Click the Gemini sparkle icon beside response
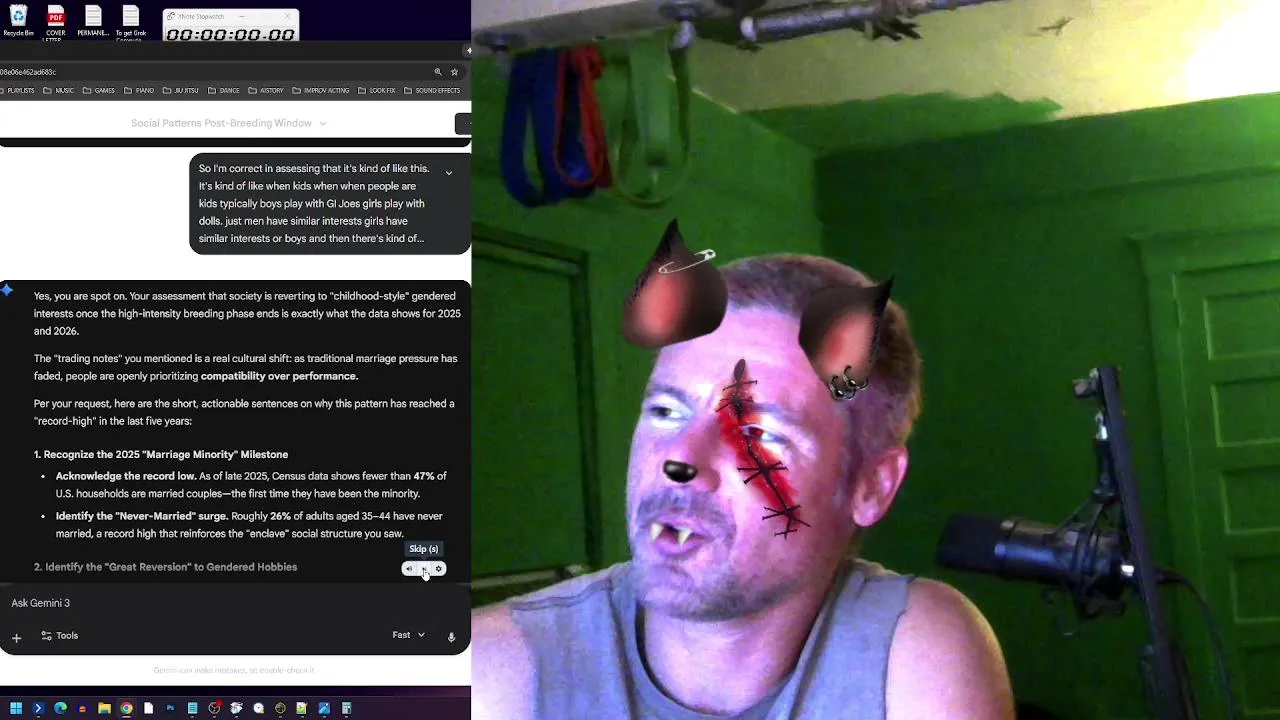This screenshot has height=720, width=1280. 7,290
